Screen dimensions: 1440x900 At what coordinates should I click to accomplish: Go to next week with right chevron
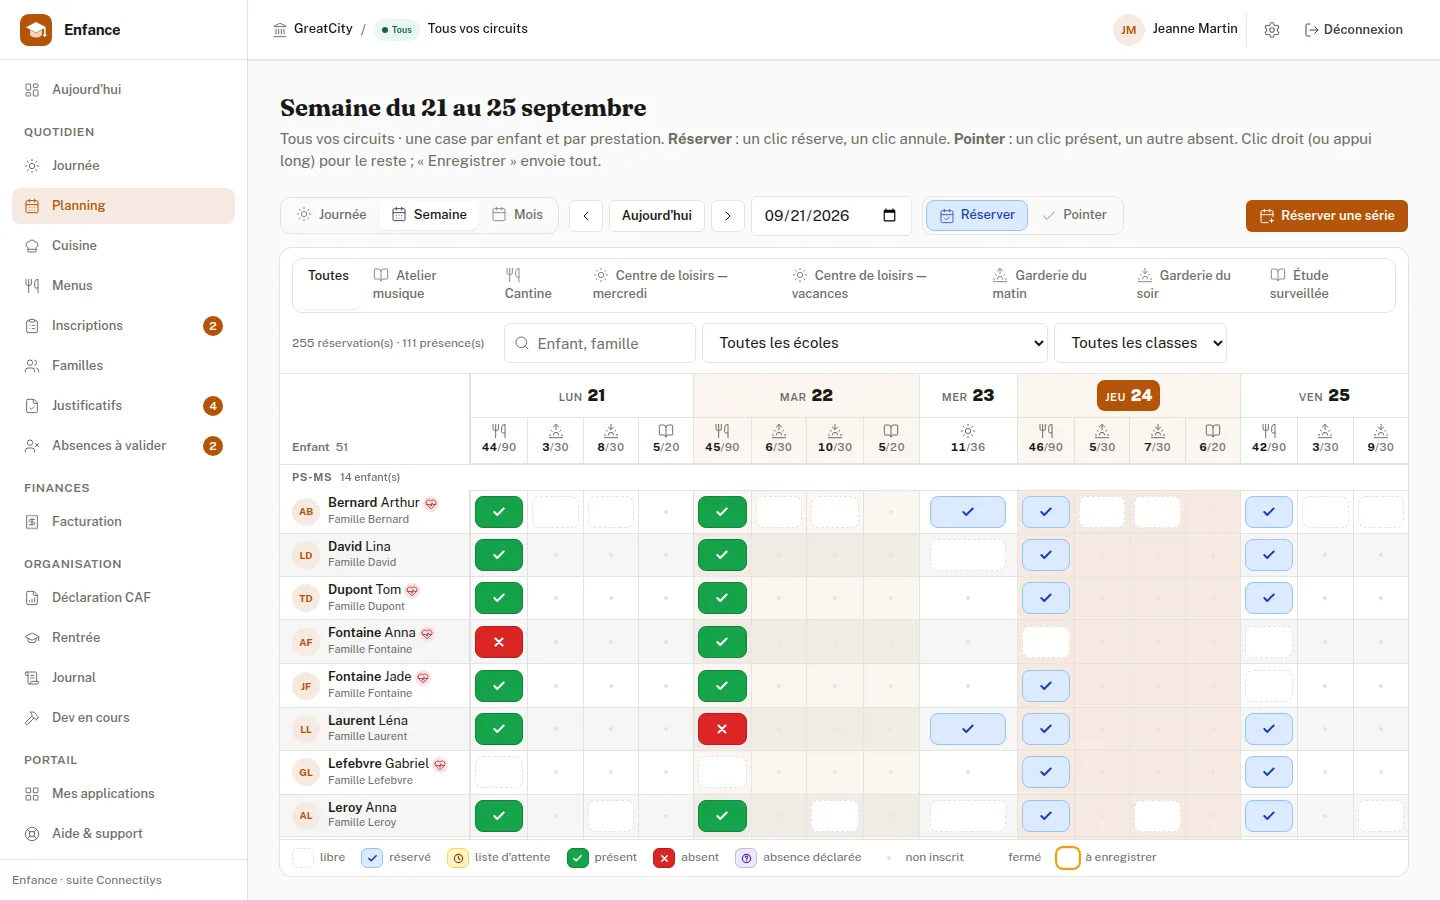[728, 216]
